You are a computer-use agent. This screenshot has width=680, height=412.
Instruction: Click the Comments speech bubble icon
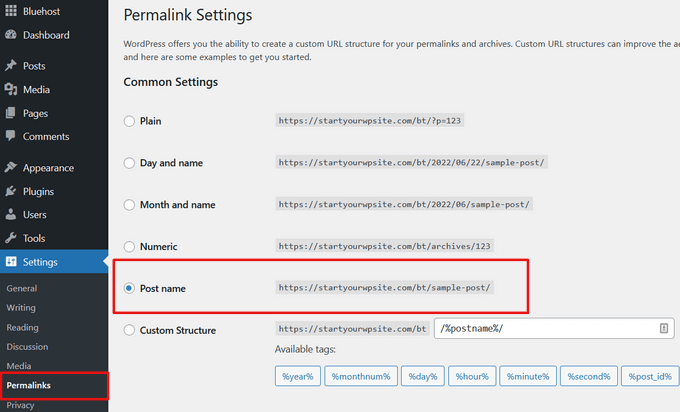click(11, 136)
